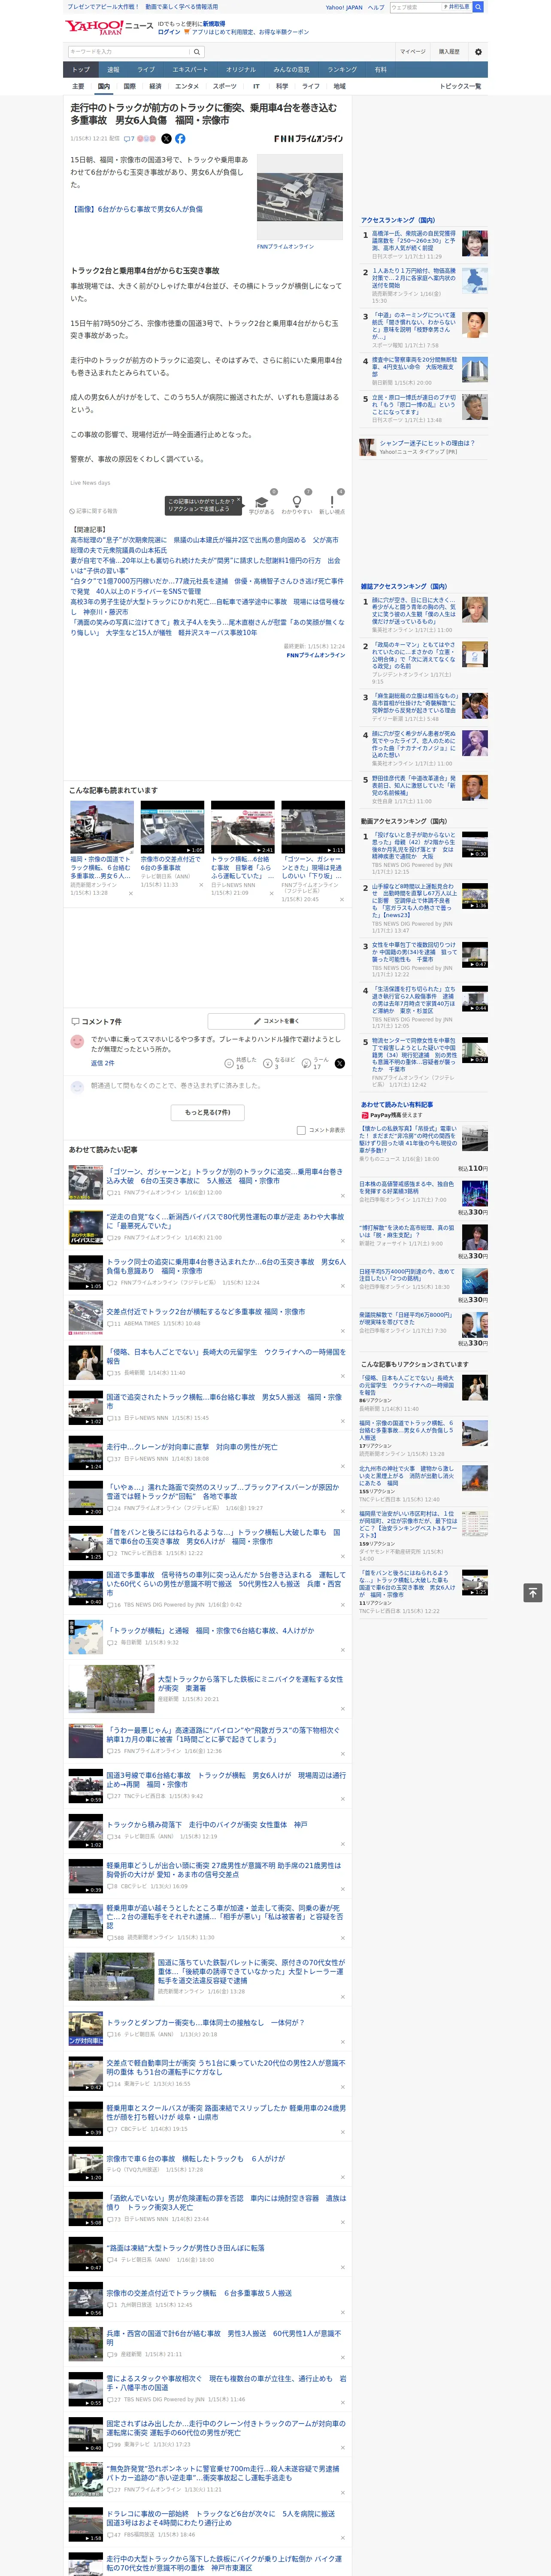Viewport: 551px width, 2576px height.
Task: Click the blue search magnifier button
Action: point(478,7)
